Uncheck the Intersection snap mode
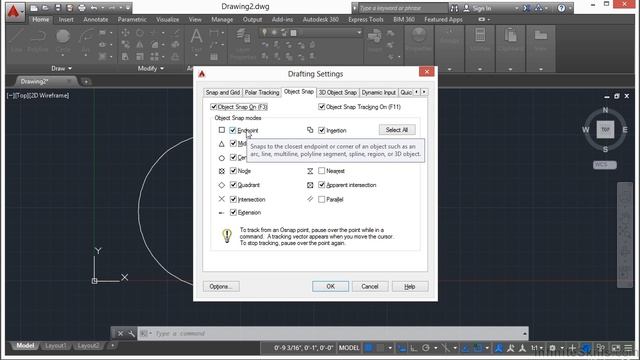This screenshot has width=640, height=360. click(233, 199)
